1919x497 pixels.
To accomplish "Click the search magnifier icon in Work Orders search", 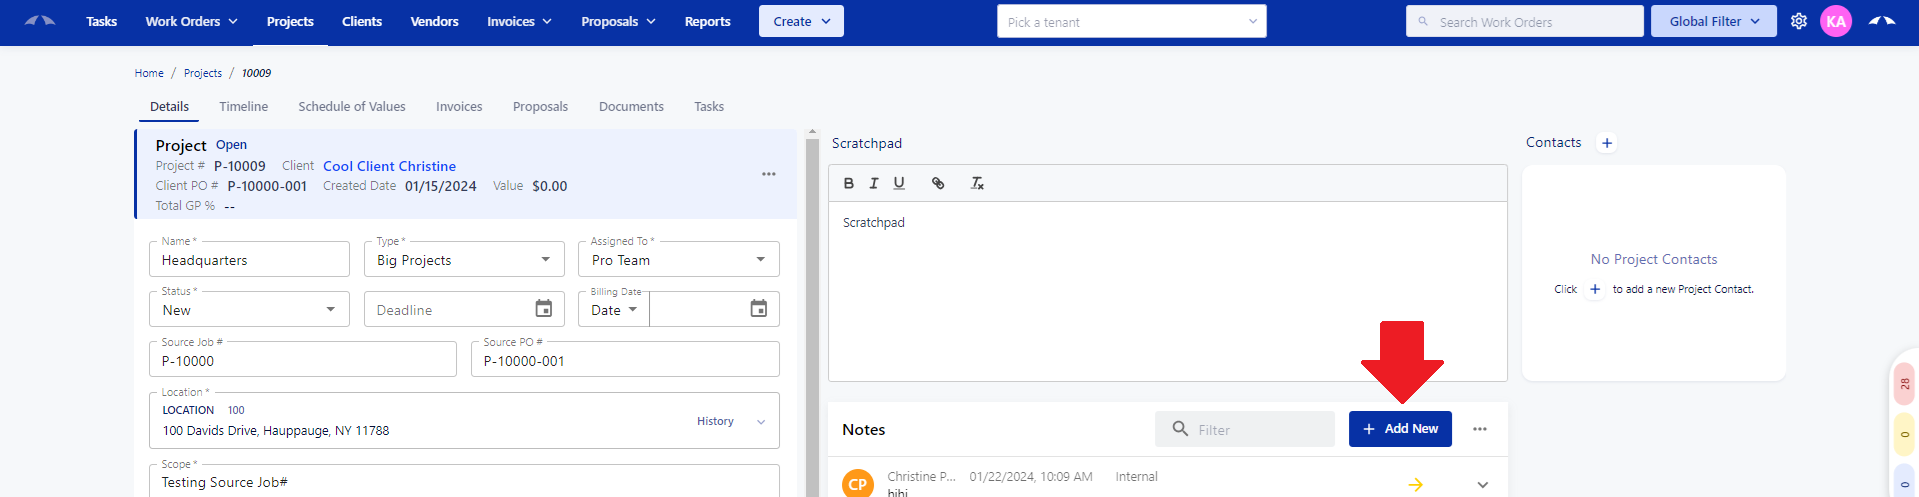I will [x=1423, y=21].
